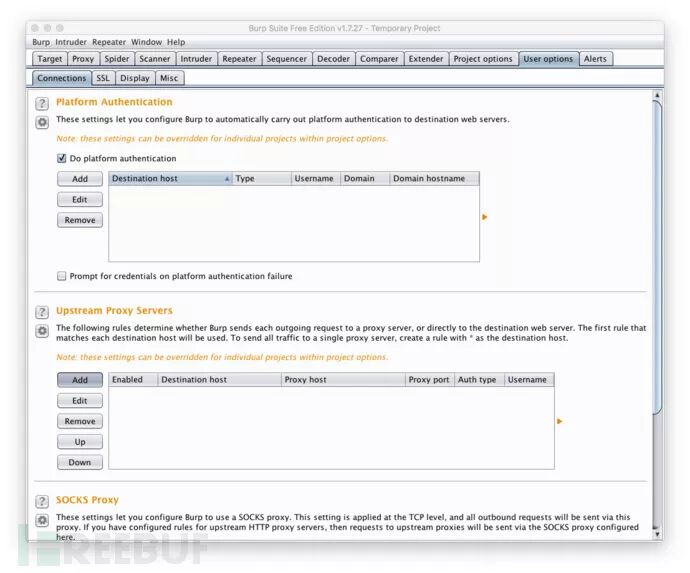The height and width of the screenshot is (573, 690).
Task: Edit the upstream proxy server rule
Action: [80, 400]
